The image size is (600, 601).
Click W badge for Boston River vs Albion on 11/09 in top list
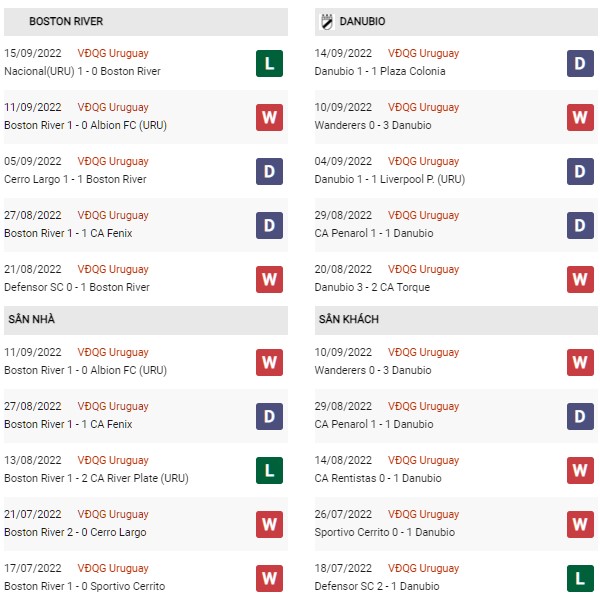click(x=269, y=117)
